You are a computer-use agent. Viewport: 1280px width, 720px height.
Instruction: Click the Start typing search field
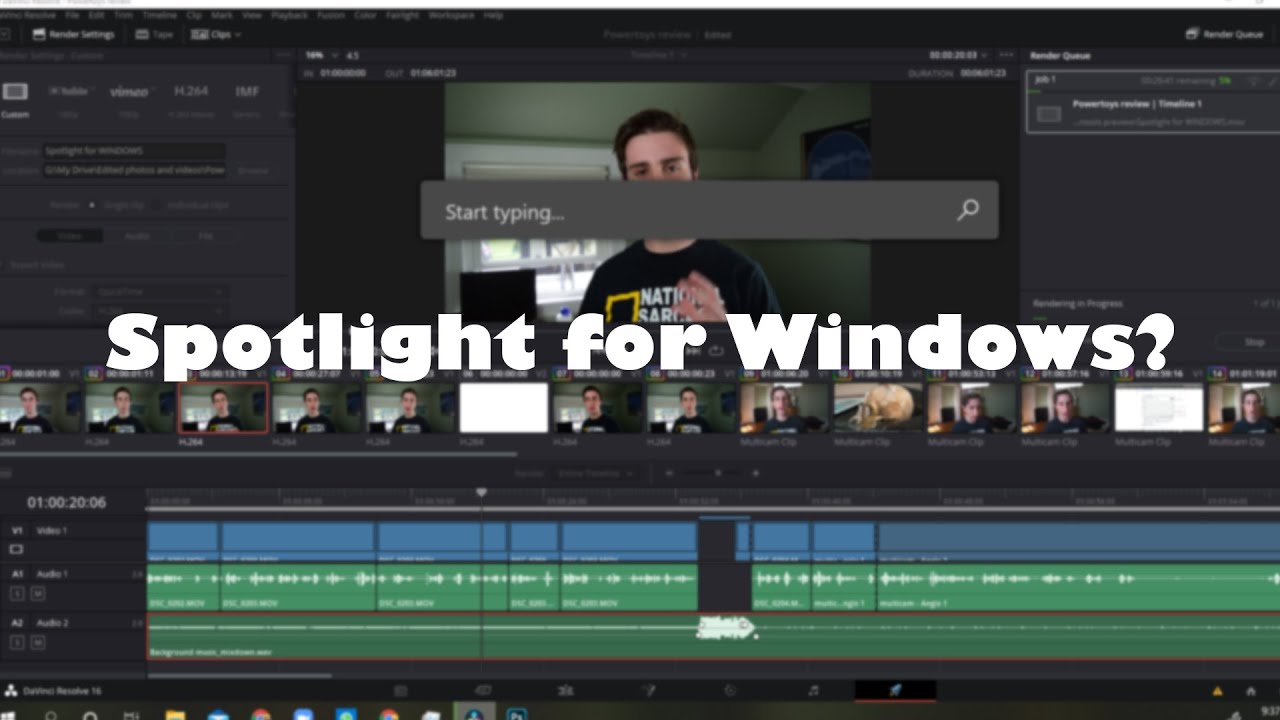709,210
